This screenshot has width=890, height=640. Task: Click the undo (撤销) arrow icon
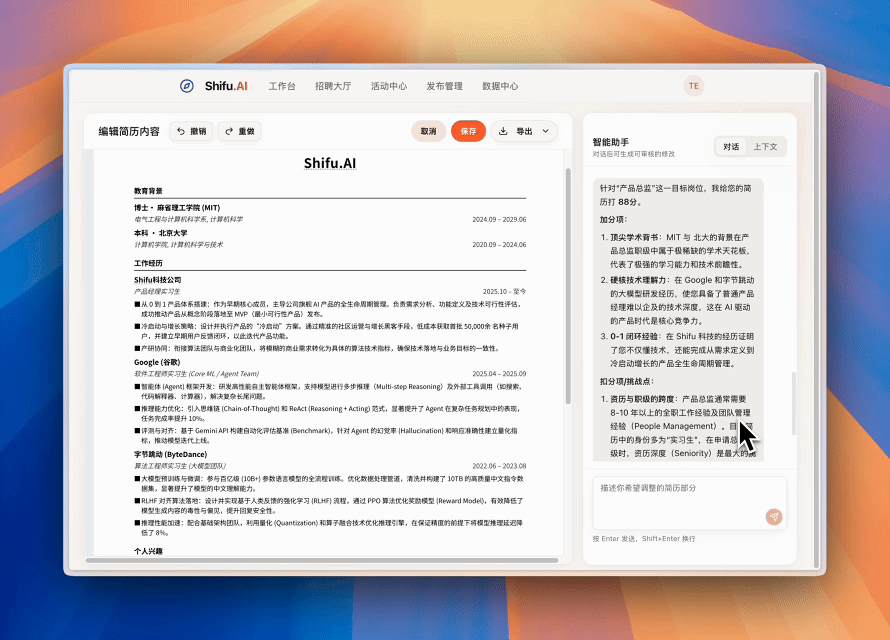click(x=183, y=131)
